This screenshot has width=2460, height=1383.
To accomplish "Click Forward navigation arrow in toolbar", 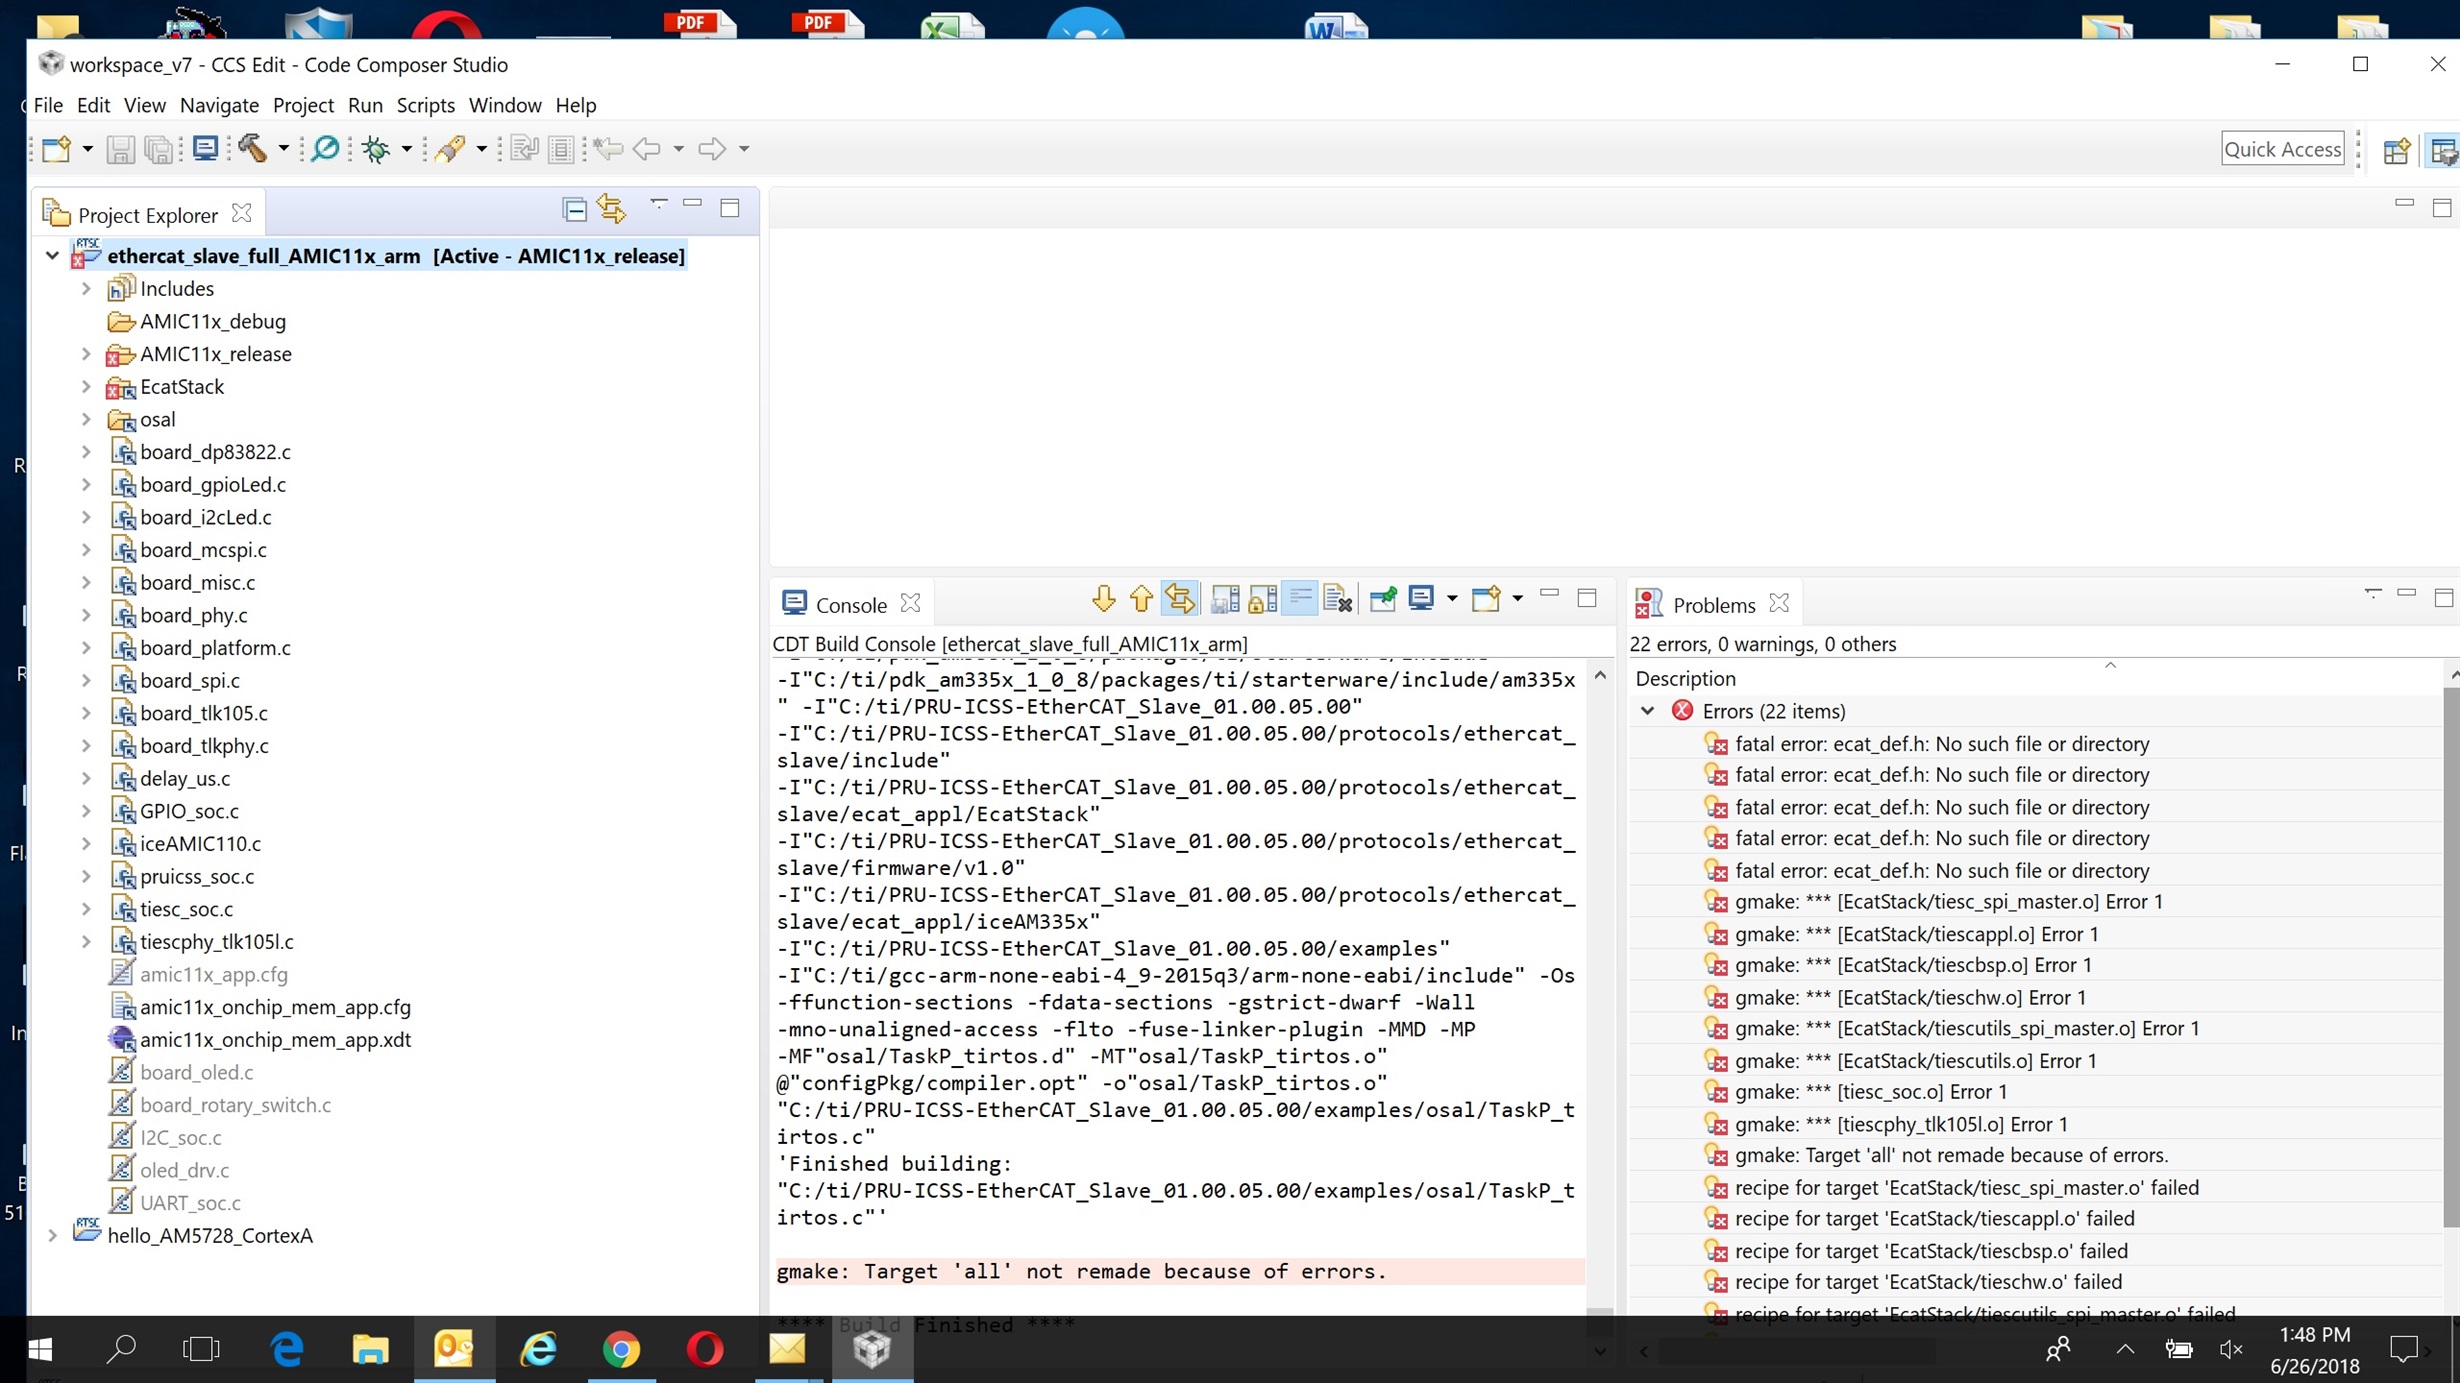I will coord(712,149).
